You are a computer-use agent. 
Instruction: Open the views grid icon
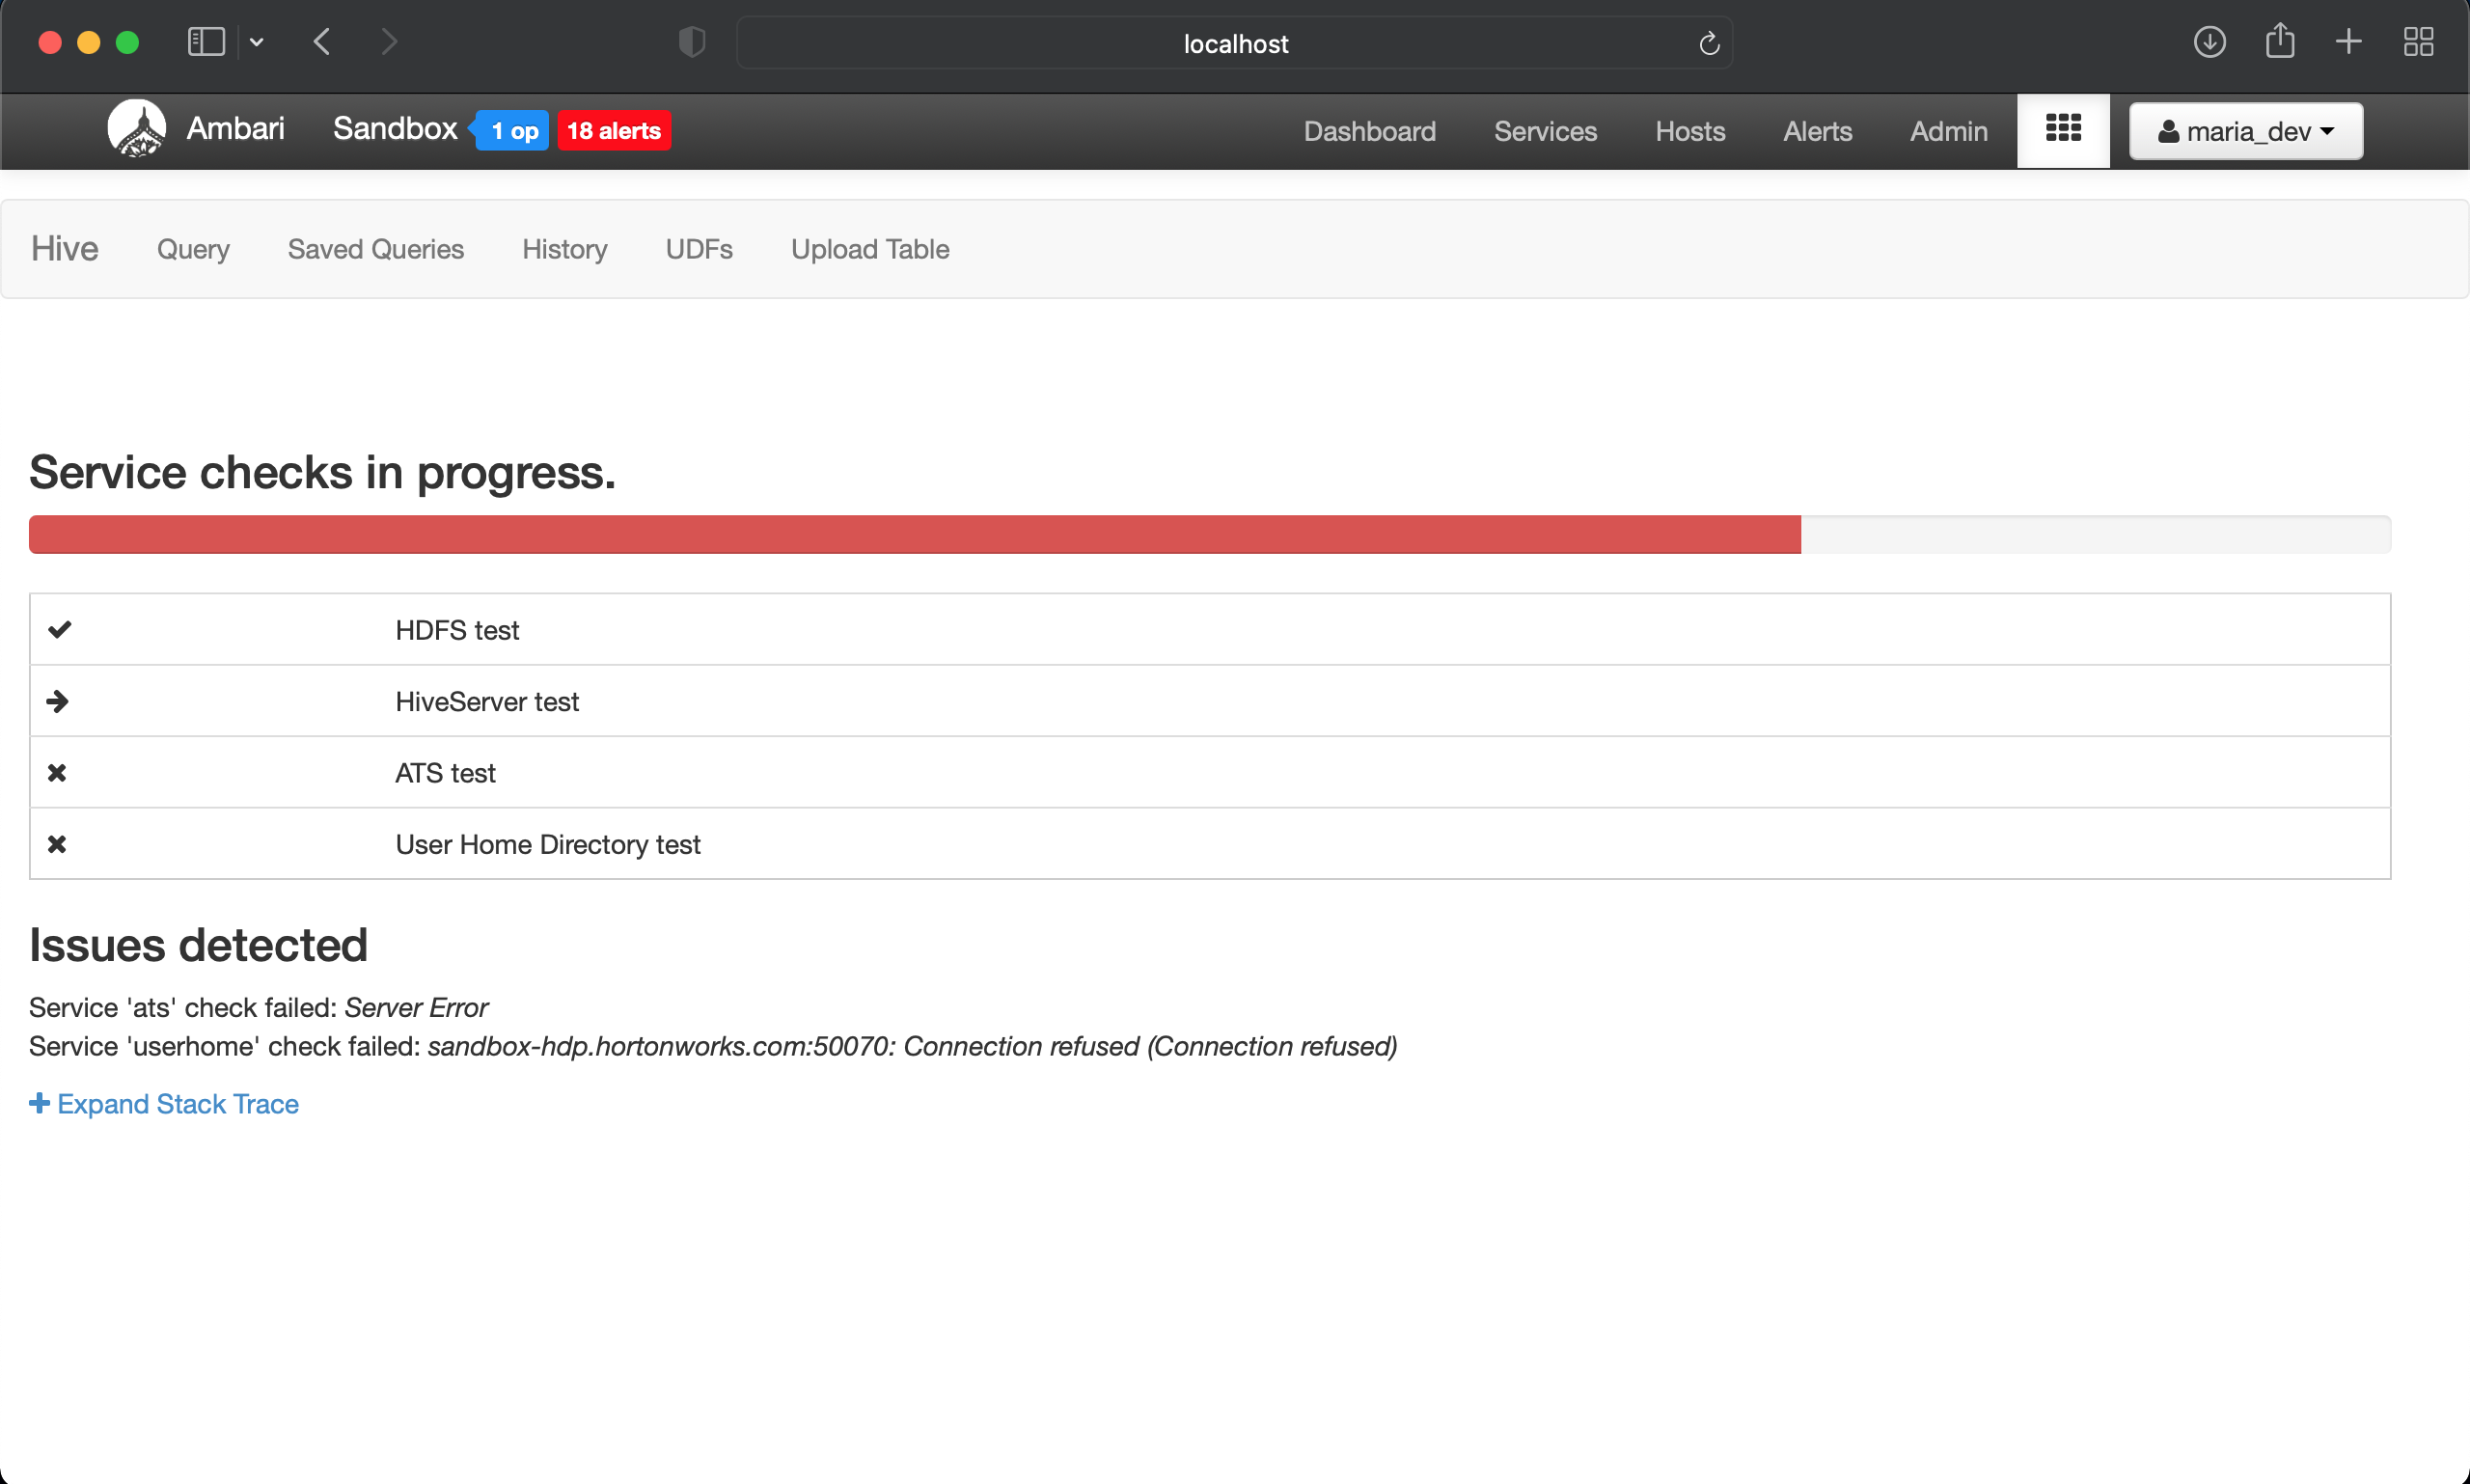pyautogui.click(x=2063, y=130)
